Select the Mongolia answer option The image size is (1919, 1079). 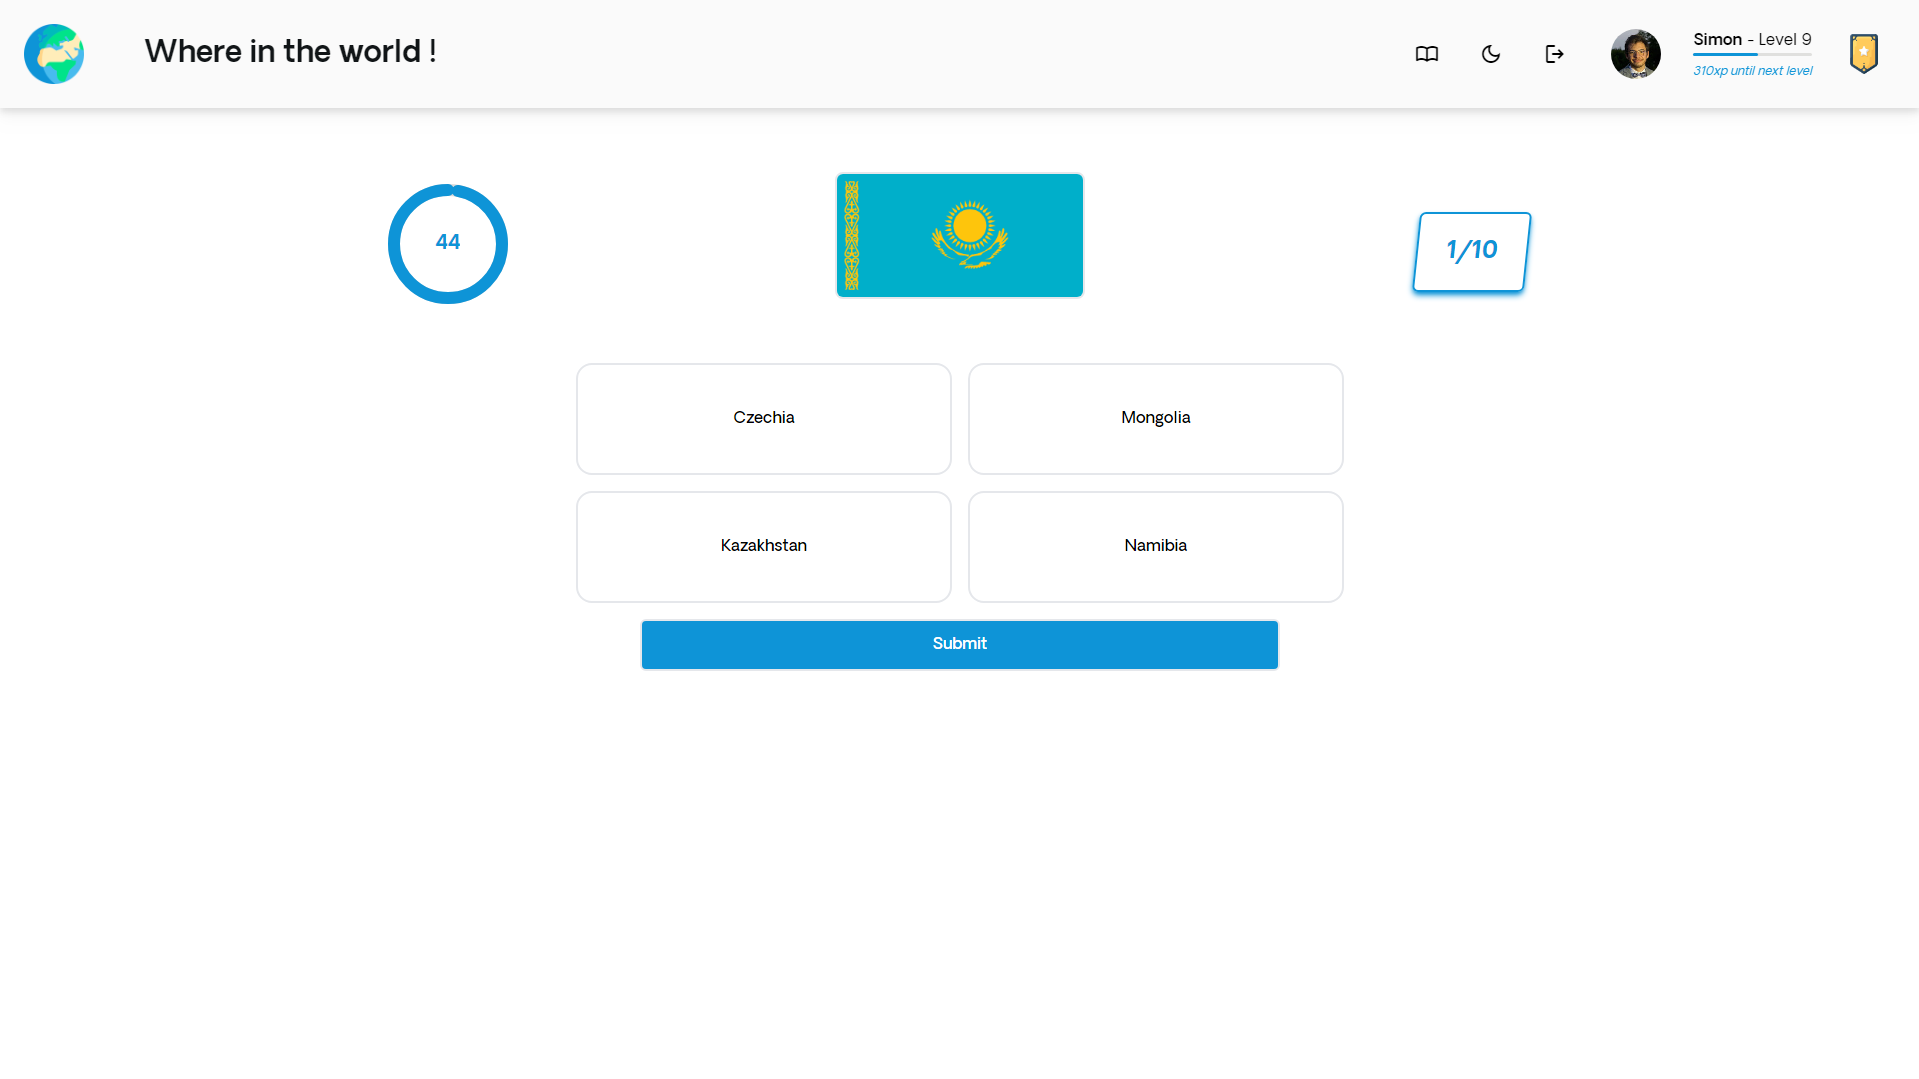(1155, 418)
